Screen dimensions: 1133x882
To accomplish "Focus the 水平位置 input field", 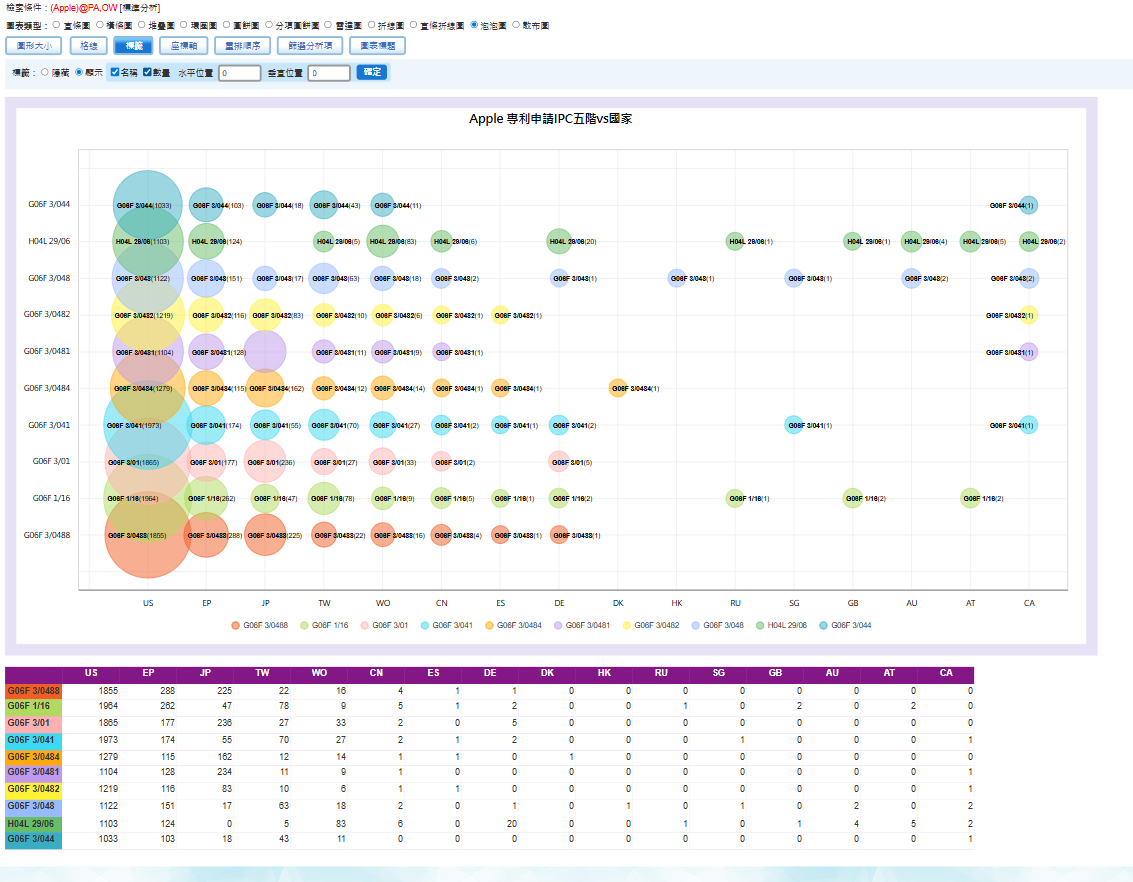I will (239, 73).
